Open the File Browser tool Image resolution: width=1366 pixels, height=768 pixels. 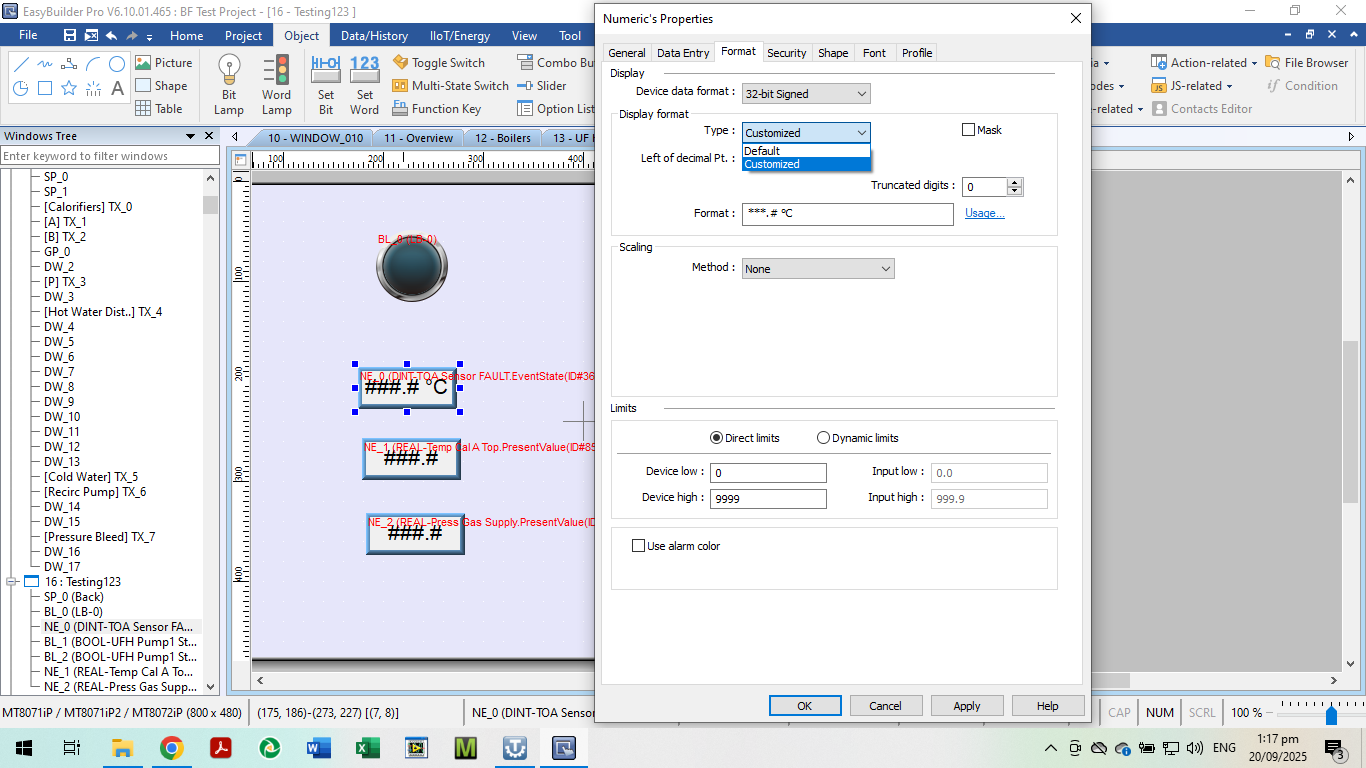(1307, 62)
